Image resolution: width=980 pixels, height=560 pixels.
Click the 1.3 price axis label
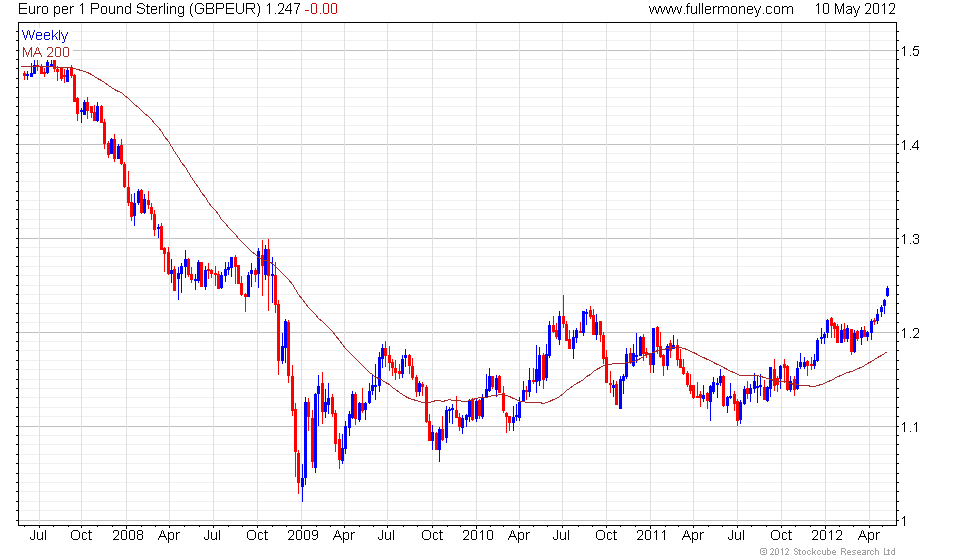[x=910, y=239]
